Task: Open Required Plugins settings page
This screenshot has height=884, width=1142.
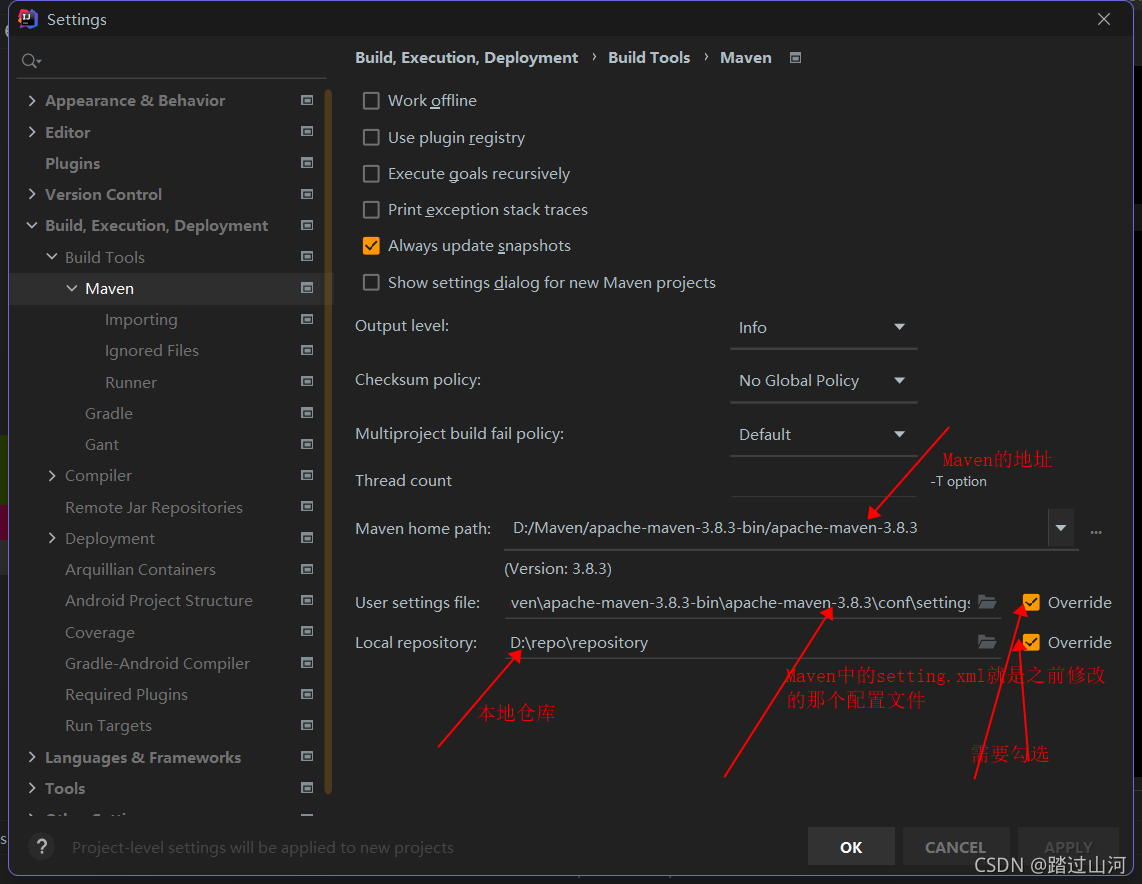Action: tap(127, 695)
